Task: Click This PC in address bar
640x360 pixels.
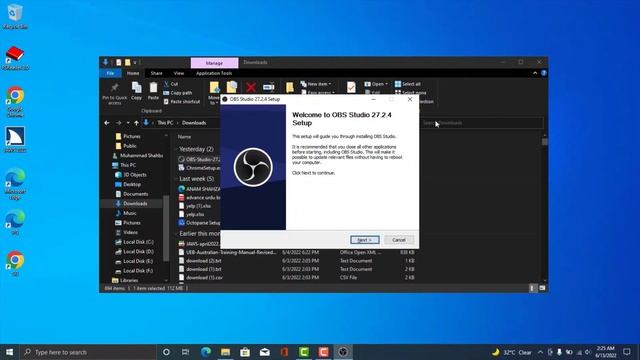Action: point(165,123)
